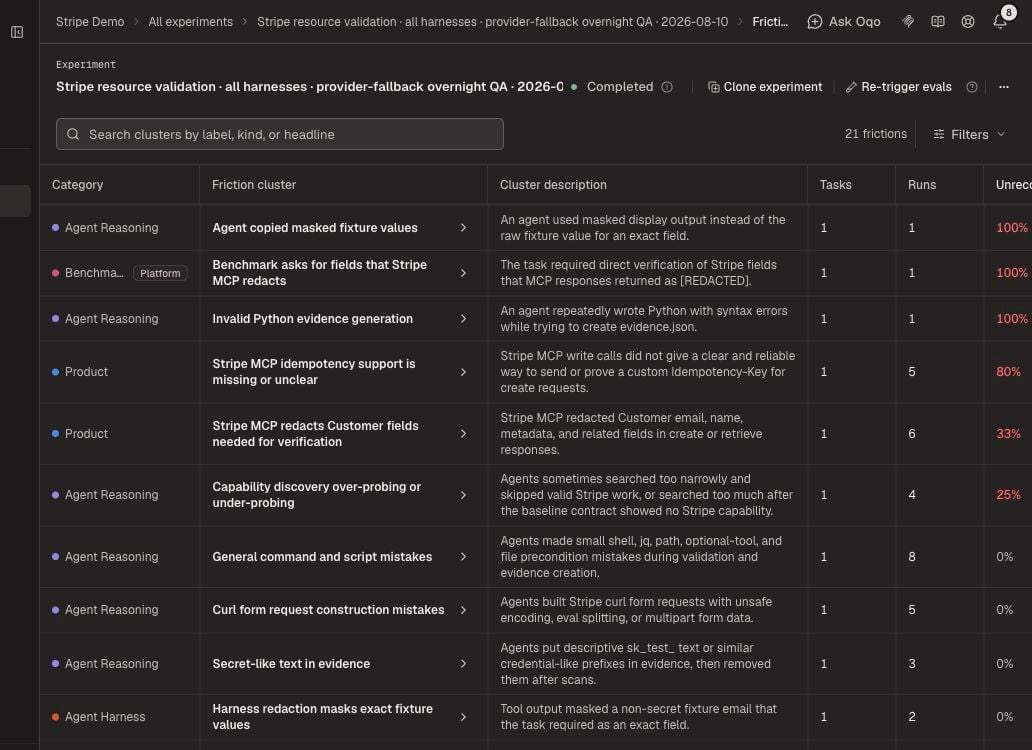Click the layered stack icon in header

[908, 22]
